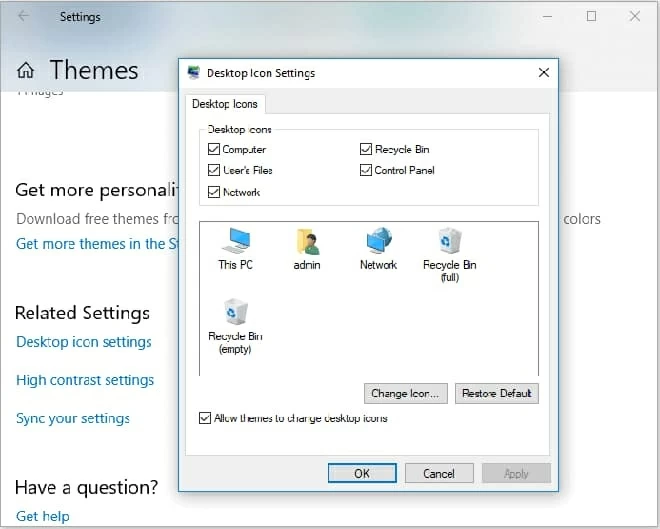Uncheck the Computer checkbox

point(214,149)
